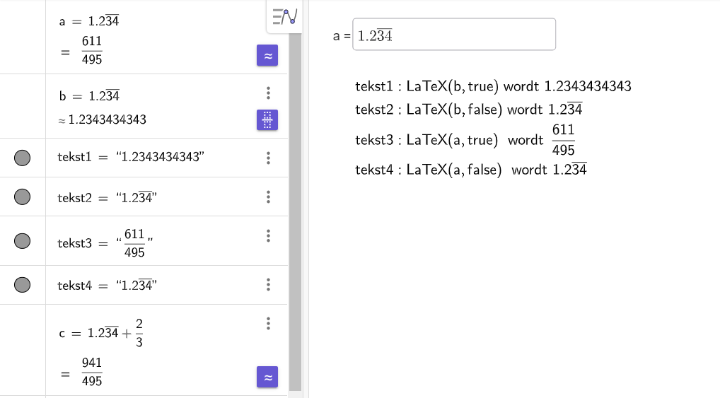Screen dimensions: 720x398
Task: Click the input box for a
Action: coord(454,34)
